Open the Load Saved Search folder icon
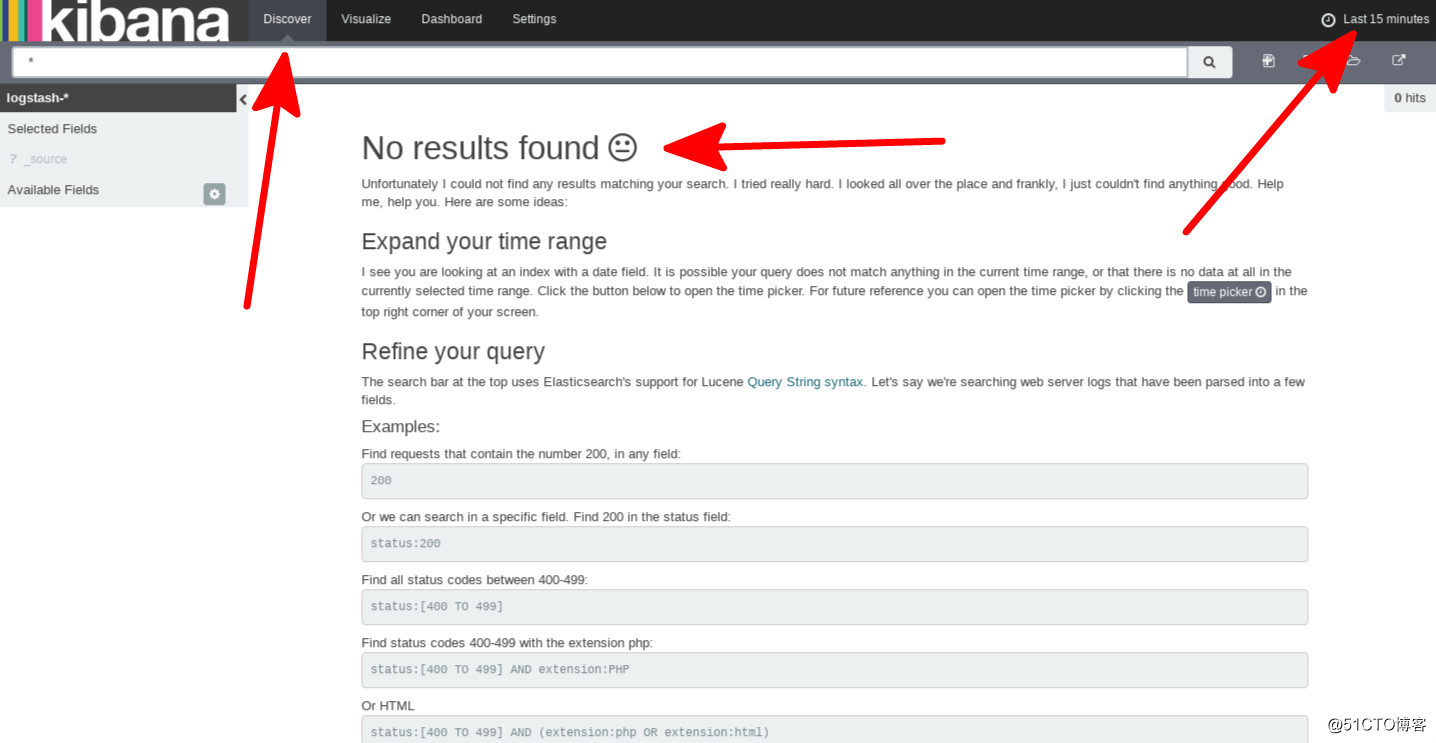 (x=1354, y=61)
